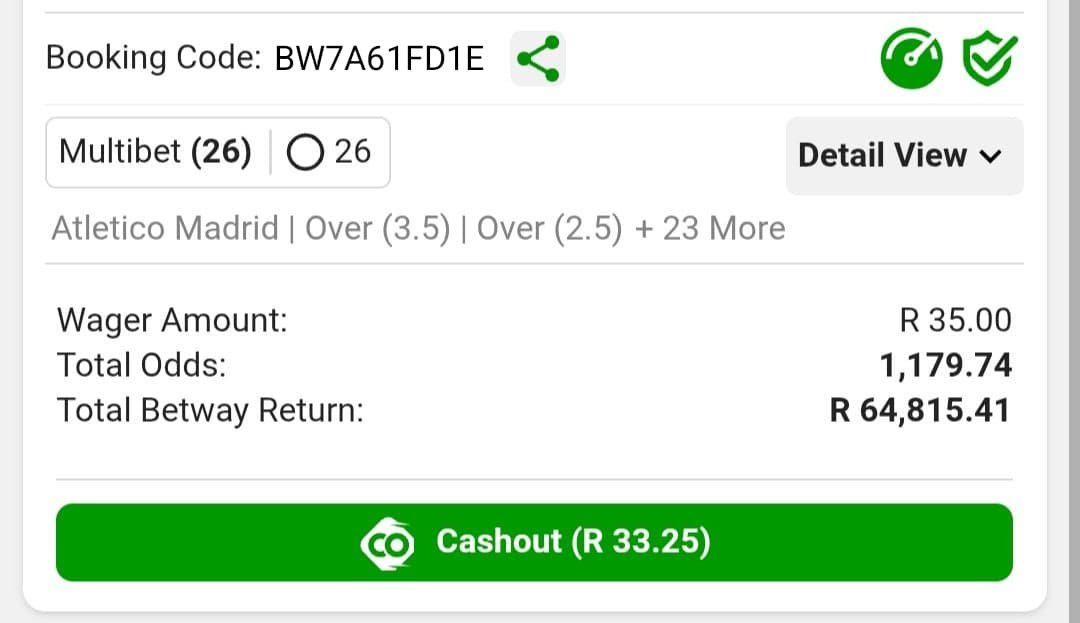The image size is (1080, 623).
Task: Click the Over (3.5) selection text
Action: pos(377,229)
